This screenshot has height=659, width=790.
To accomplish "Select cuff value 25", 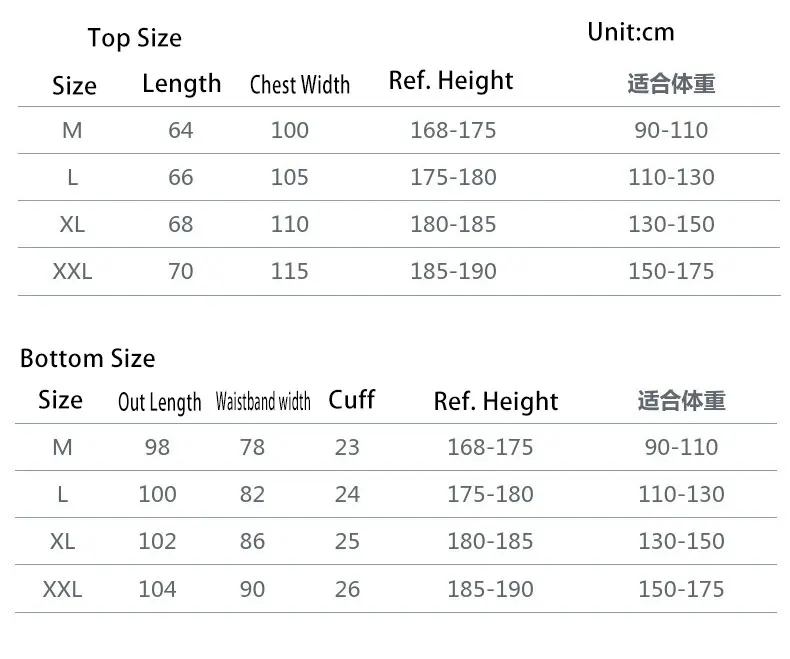I will point(347,541).
